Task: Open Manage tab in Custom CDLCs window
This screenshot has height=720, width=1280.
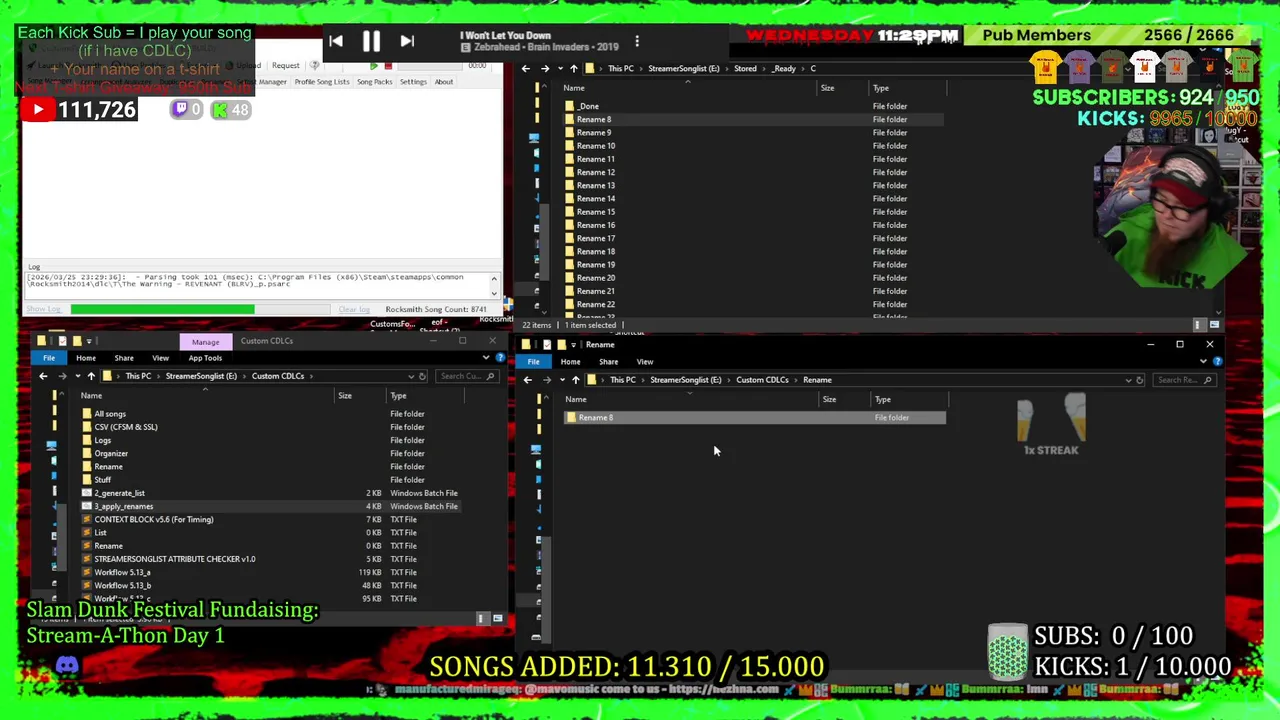Action: [205, 341]
